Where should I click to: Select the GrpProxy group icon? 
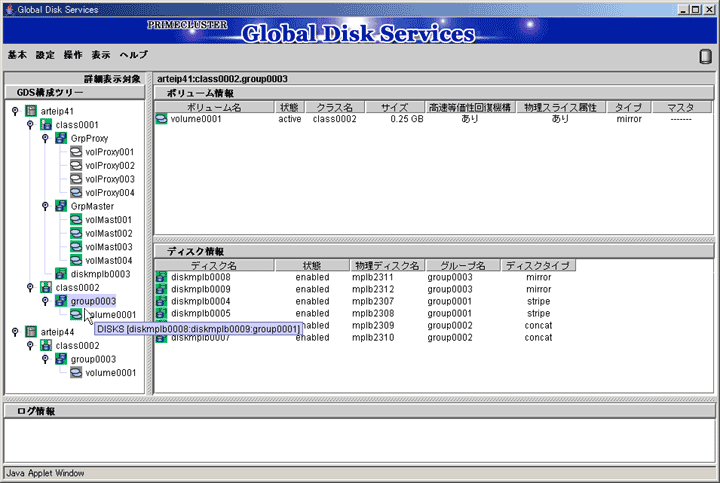[61, 138]
